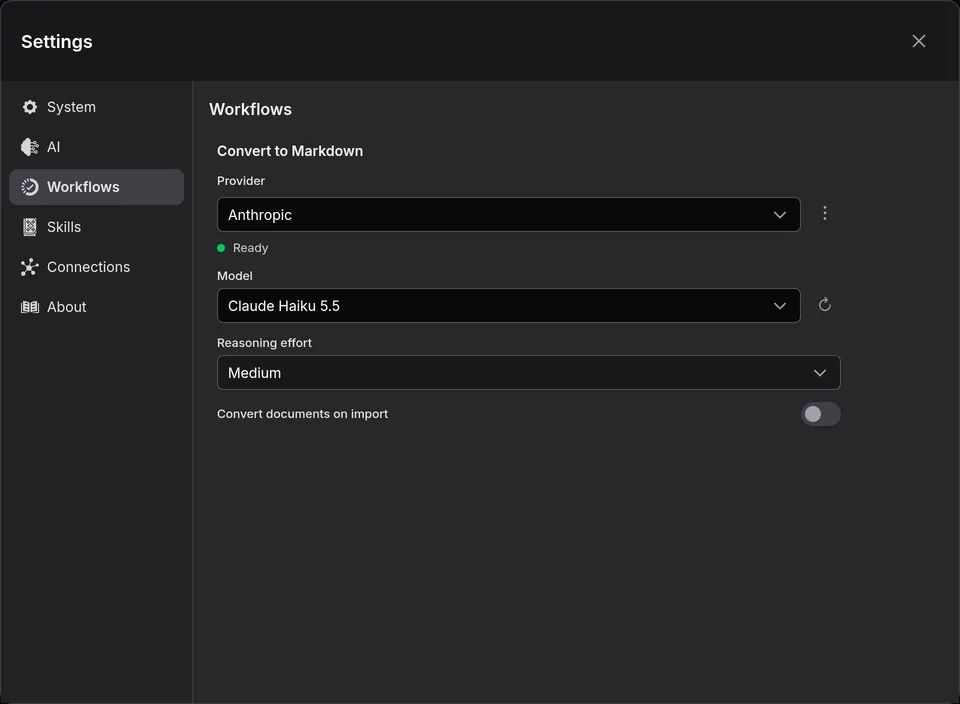
Task: Click the chevron arrow of Model dropdown
Action: tap(779, 305)
